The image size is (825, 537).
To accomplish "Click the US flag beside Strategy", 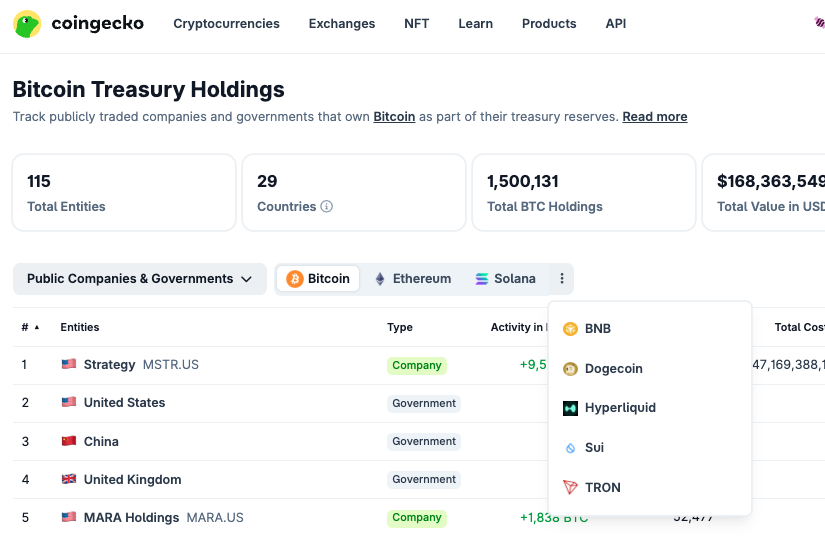I will point(69,364).
